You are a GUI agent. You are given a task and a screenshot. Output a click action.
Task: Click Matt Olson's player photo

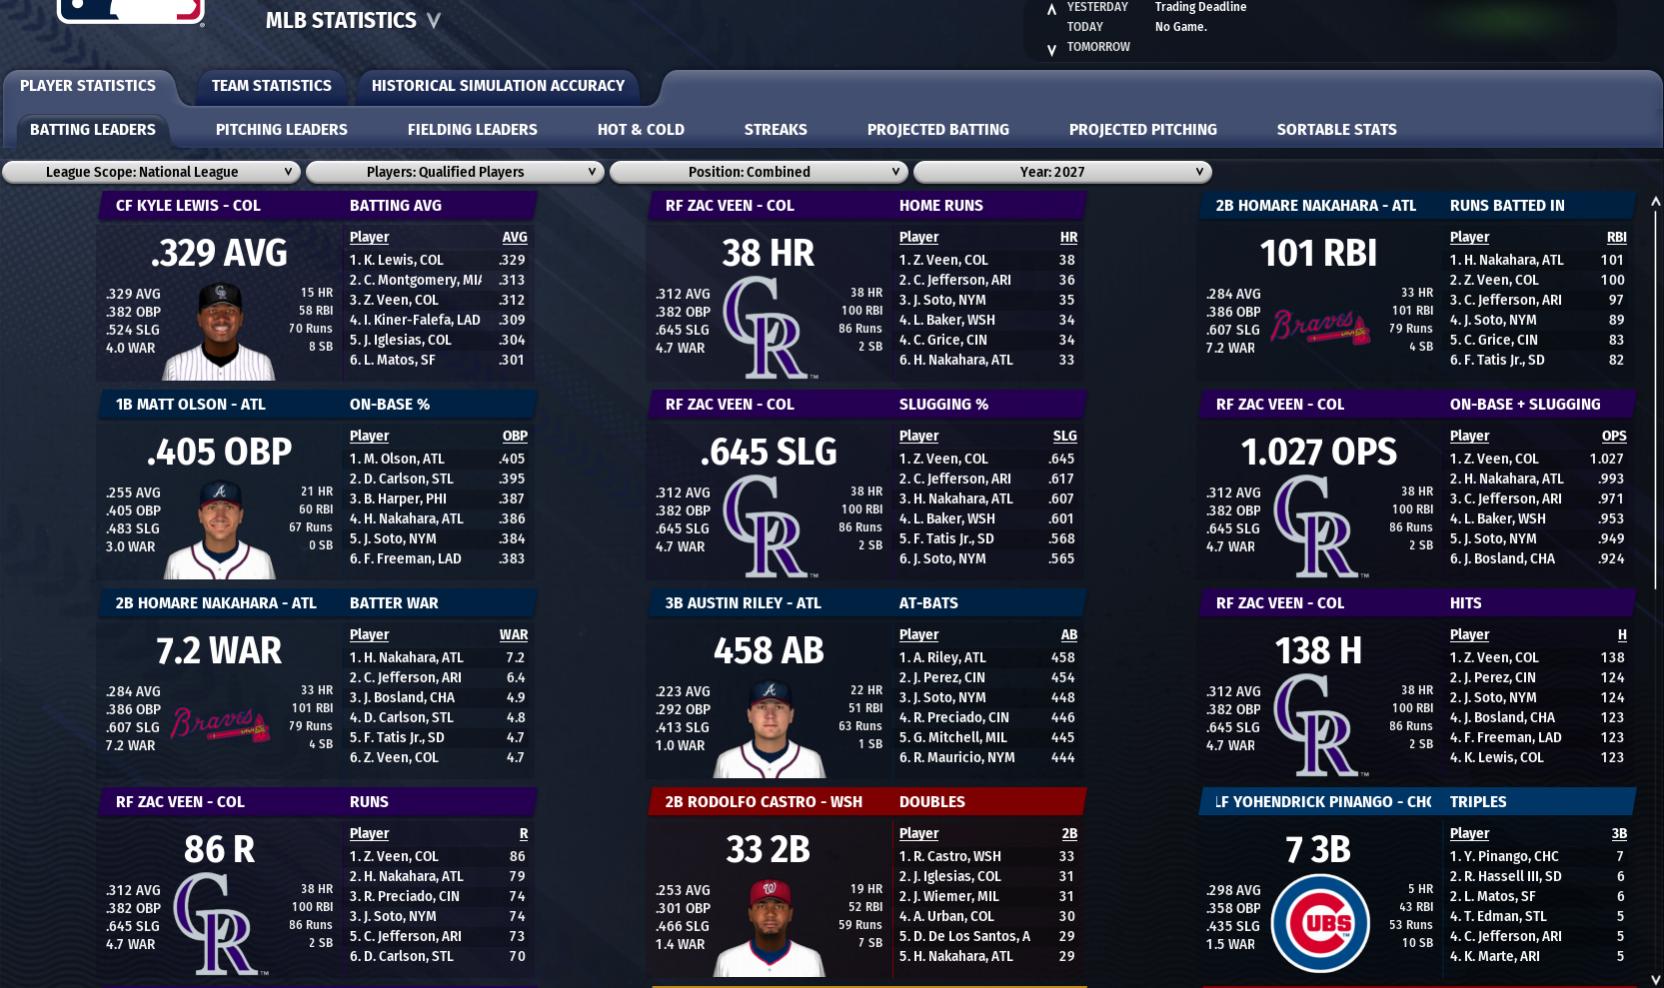pyautogui.click(x=219, y=530)
